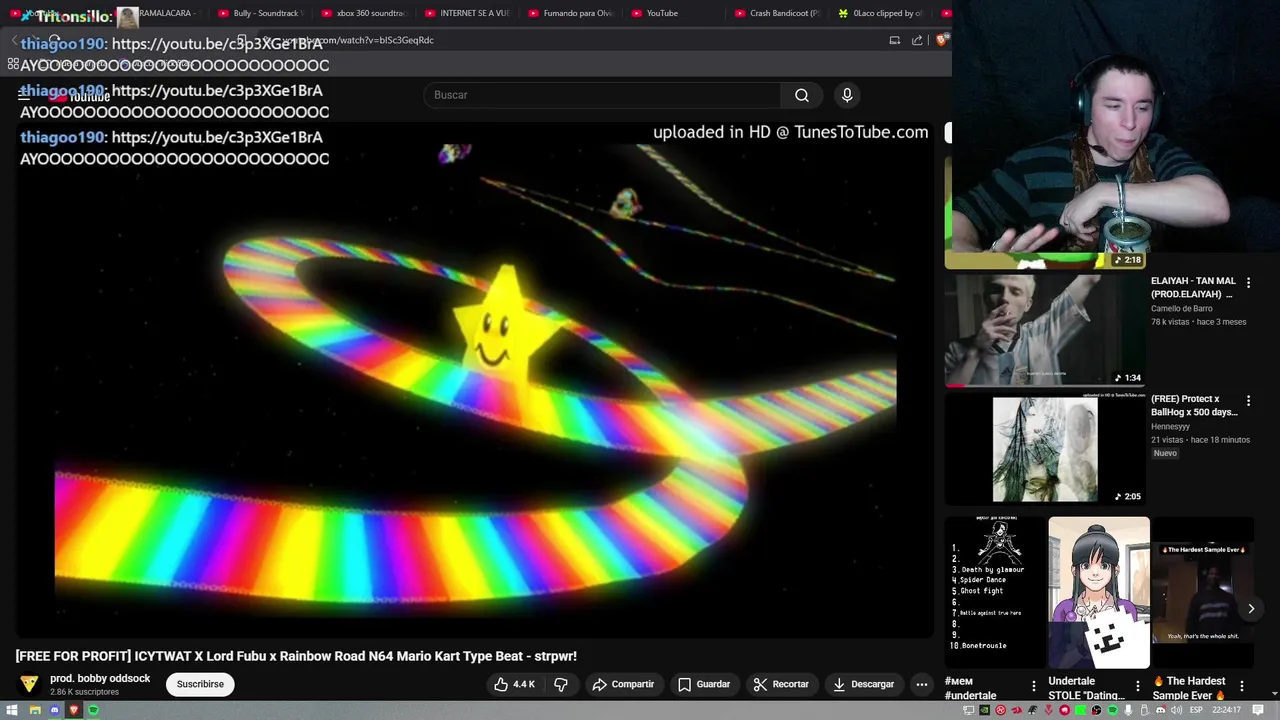1280x720 pixels.
Task: Open more actions ellipsis under video
Action: point(922,684)
